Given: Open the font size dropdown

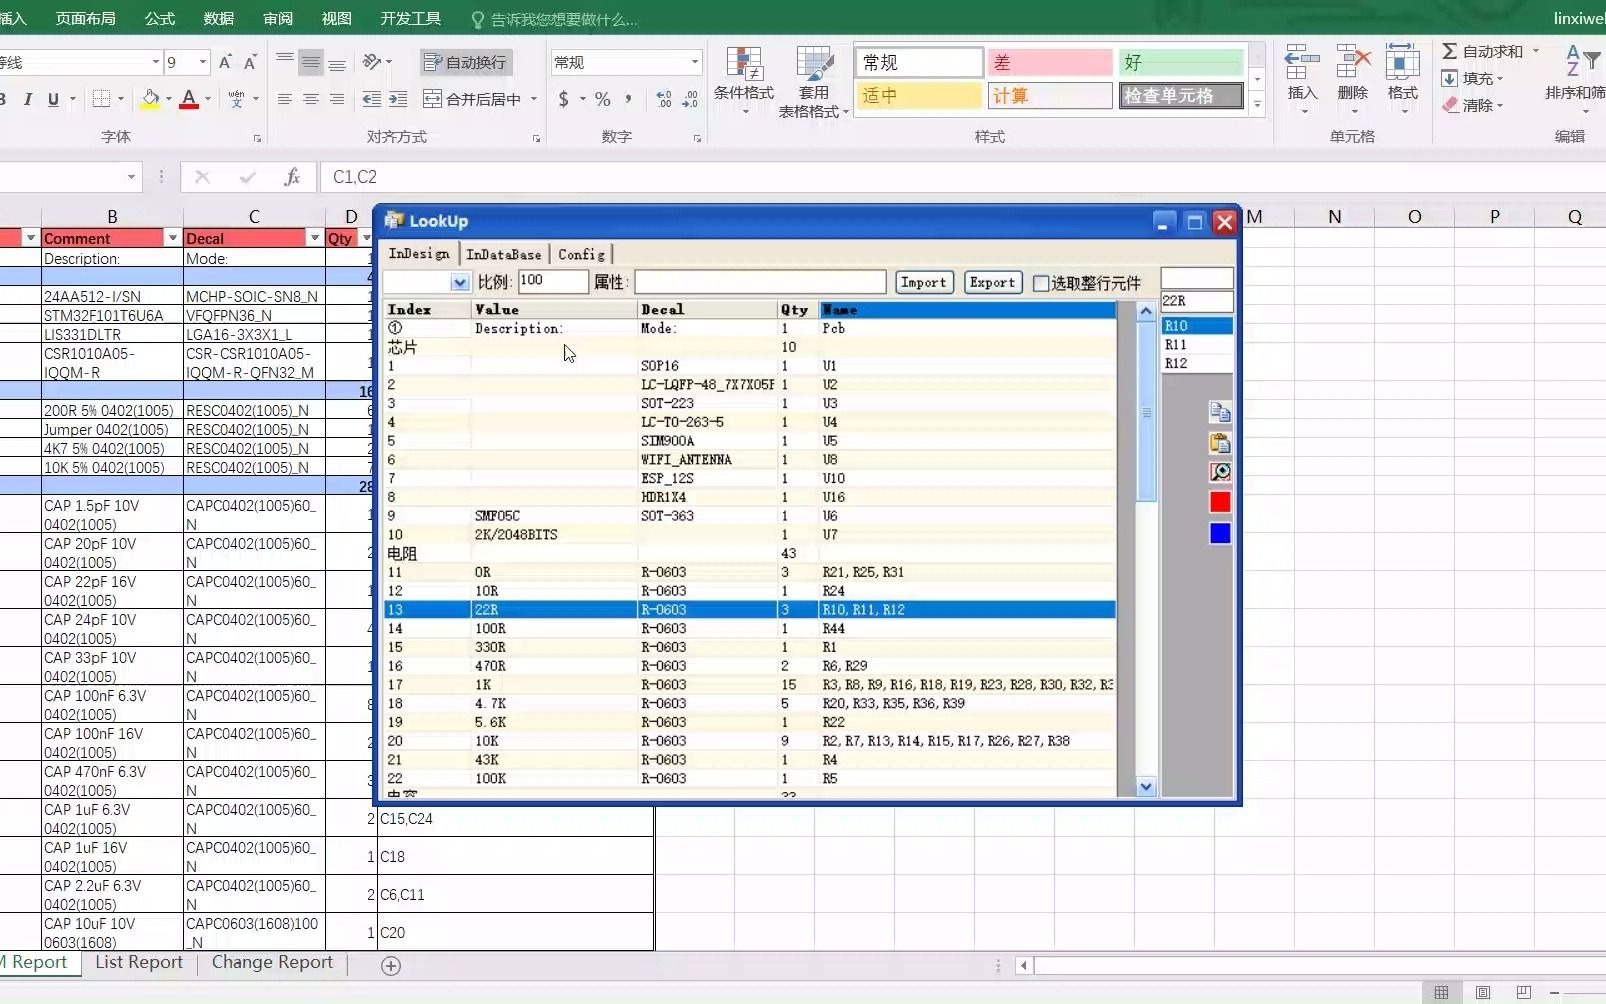Looking at the screenshot, I should coord(203,62).
